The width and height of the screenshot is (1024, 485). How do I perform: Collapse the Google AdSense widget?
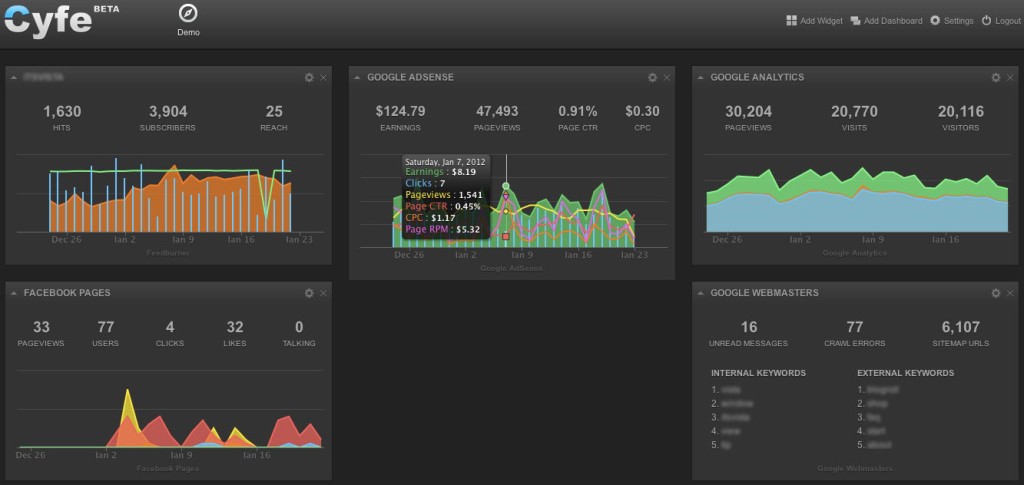(357, 78)
